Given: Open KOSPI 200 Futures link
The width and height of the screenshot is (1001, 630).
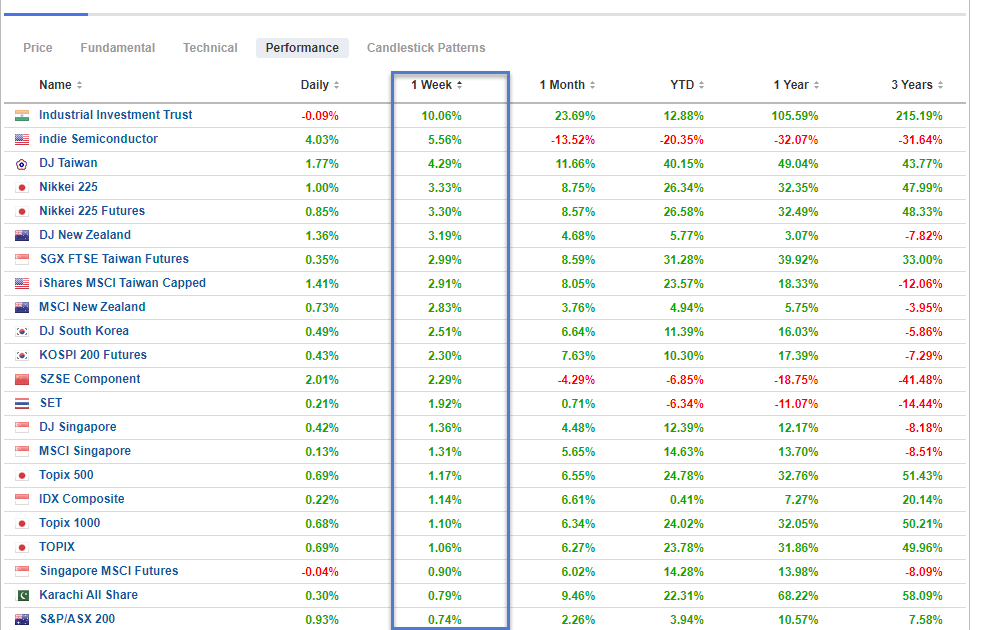Looking at the screenshot, I should pyautogui.click(x=93, y=355).
